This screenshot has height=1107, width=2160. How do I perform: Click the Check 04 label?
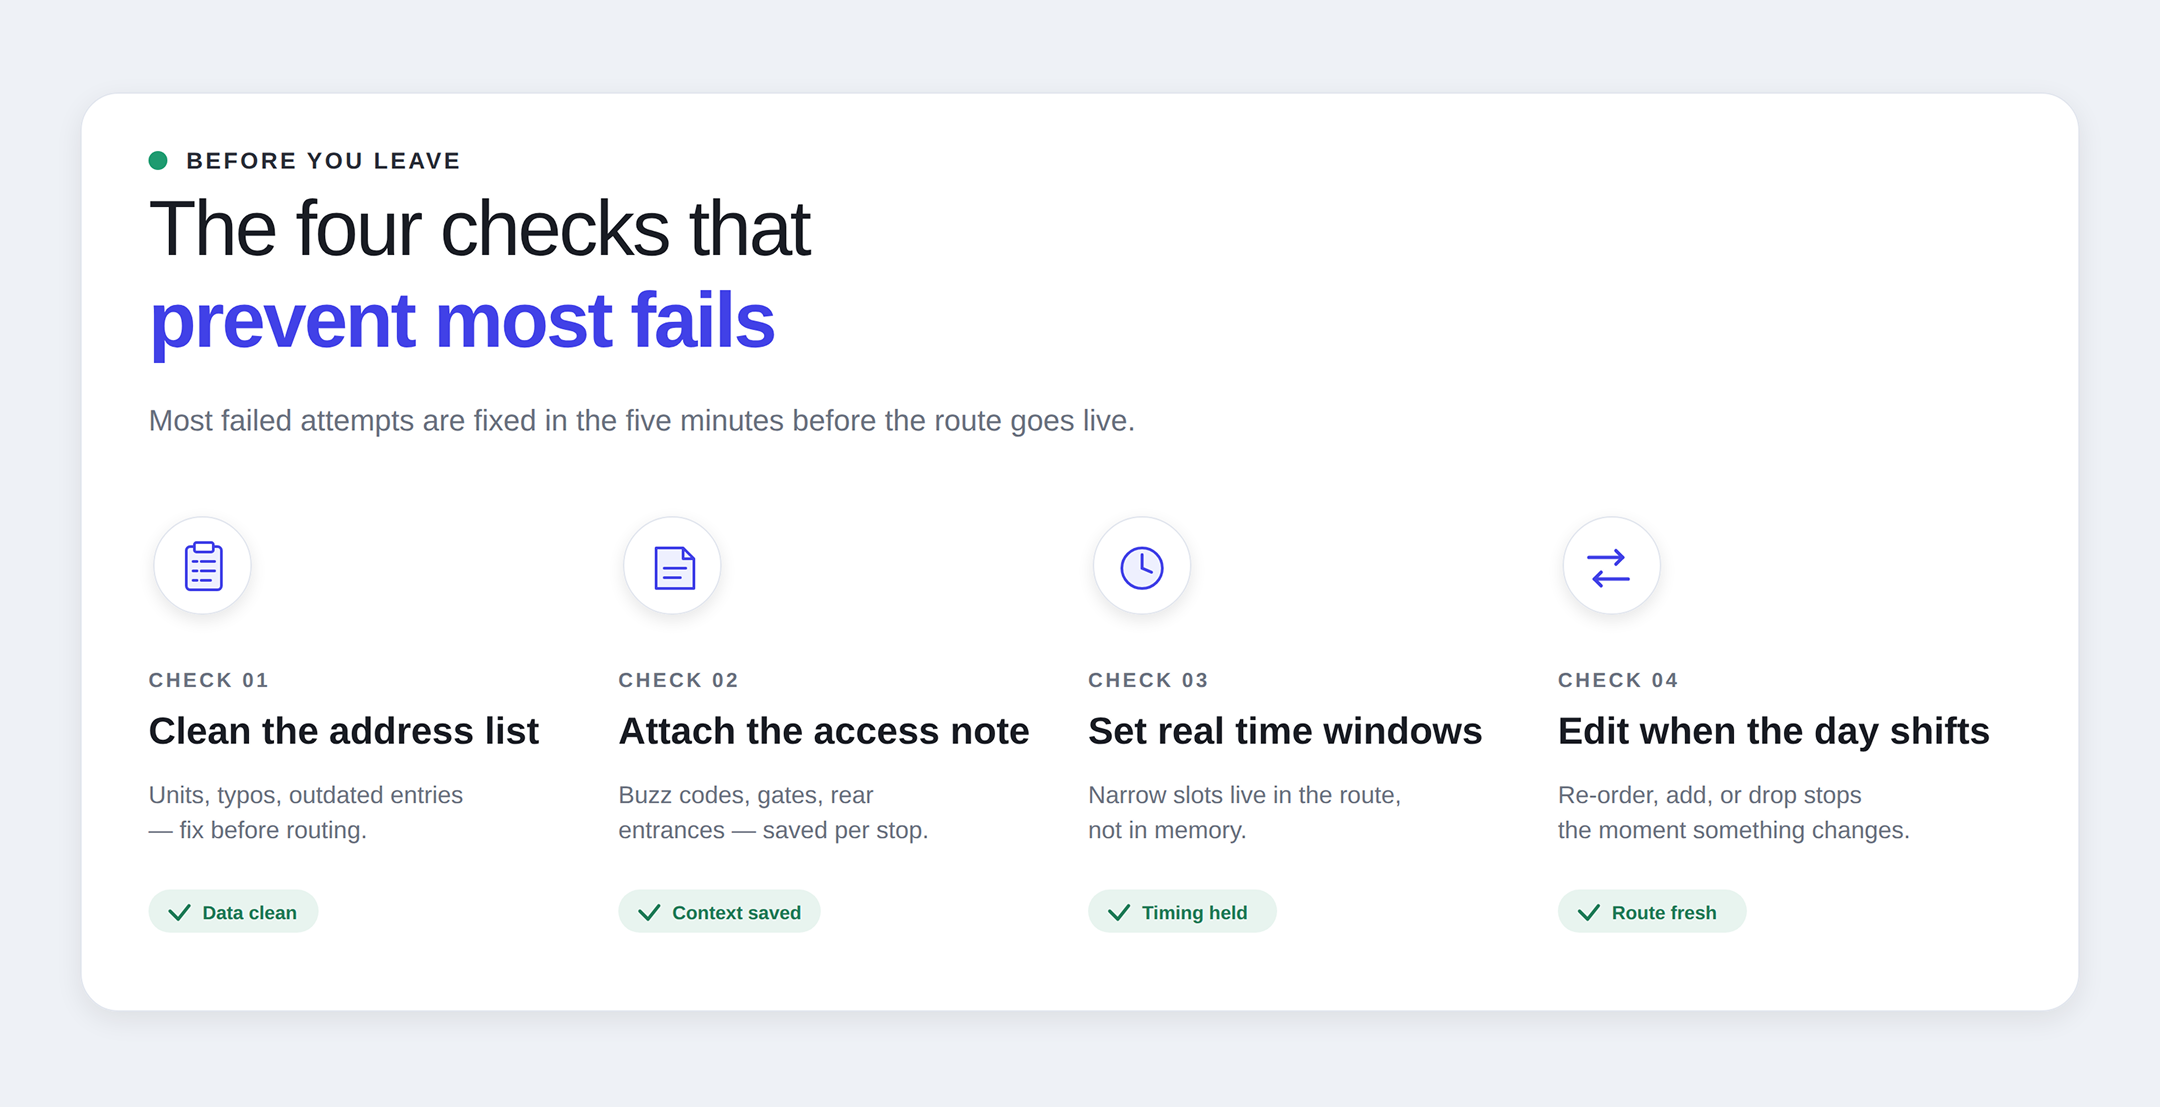1618,680
